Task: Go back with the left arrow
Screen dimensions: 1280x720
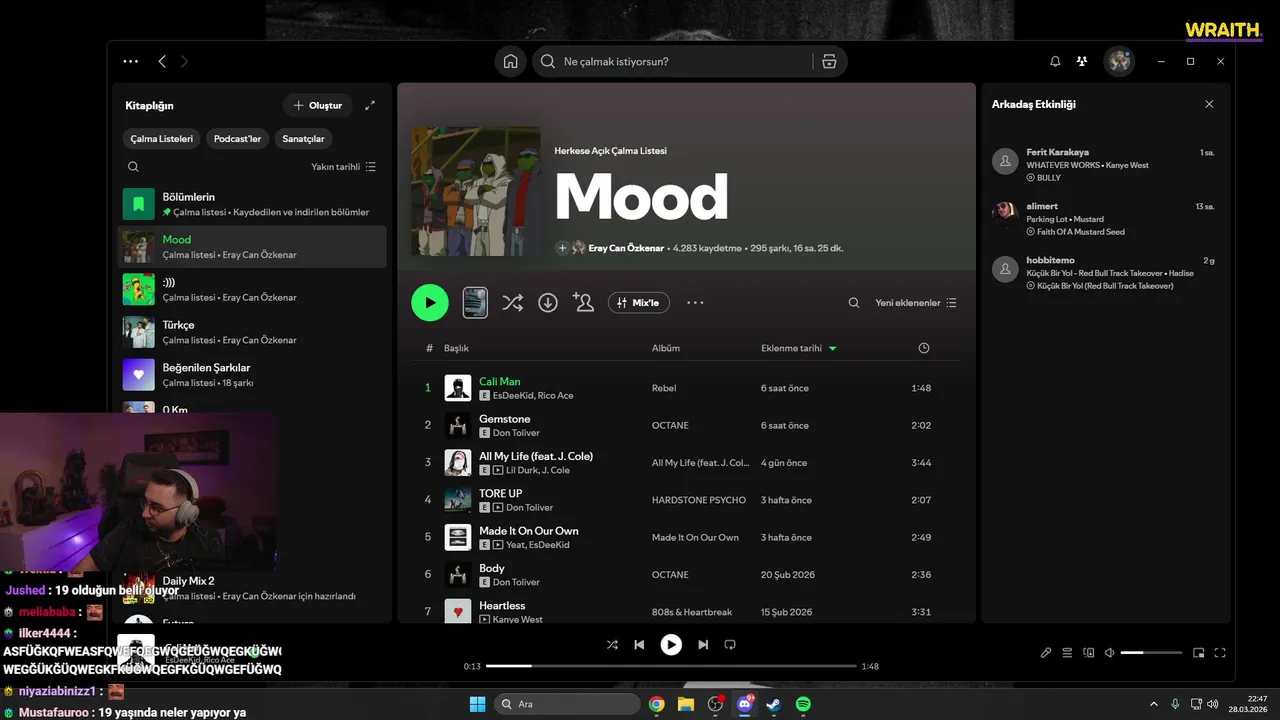Action: pyautogui.click(x=162, y=61)
